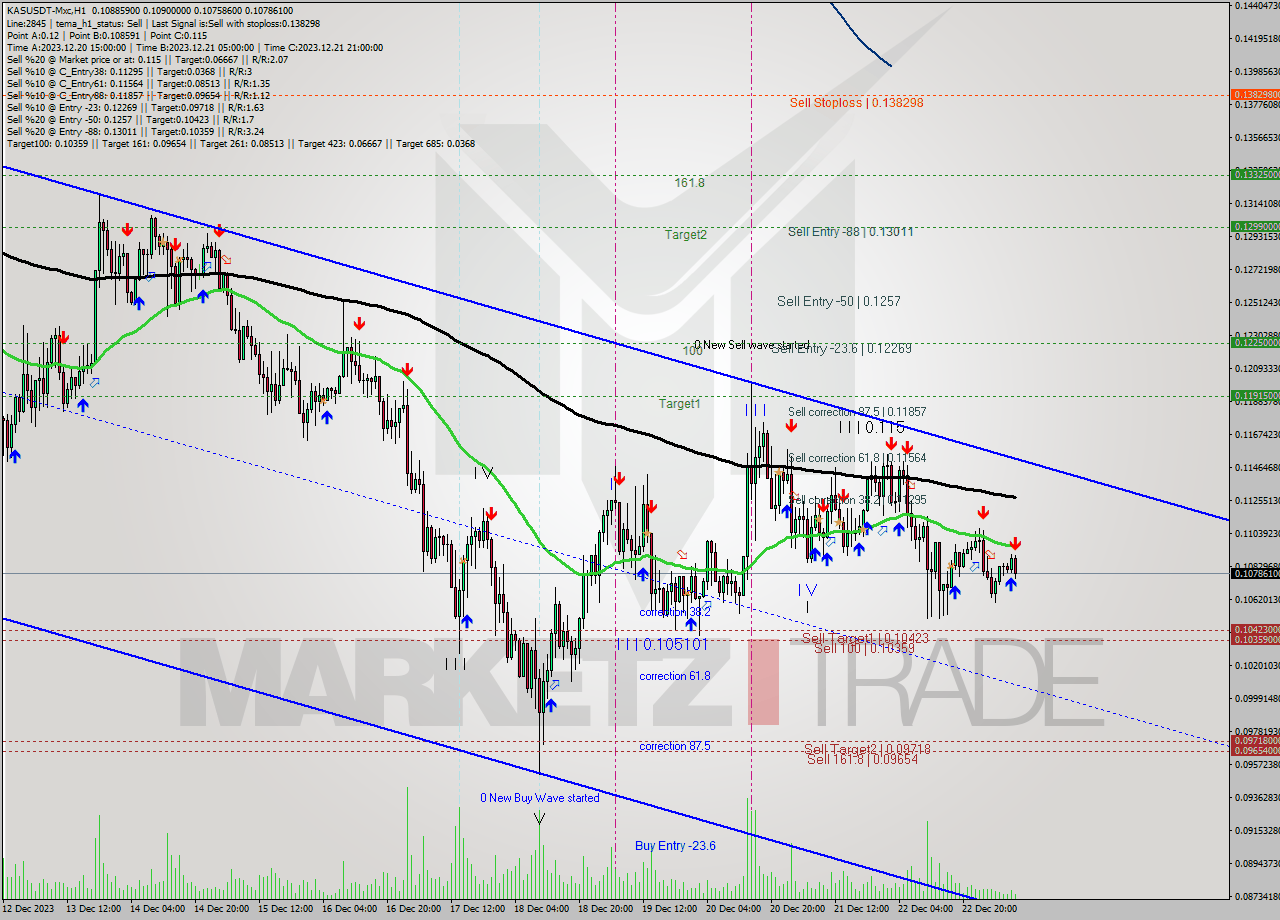
Task: Select the 'Sell Target2 | 0.09718' label
Action: pos(867,749)
